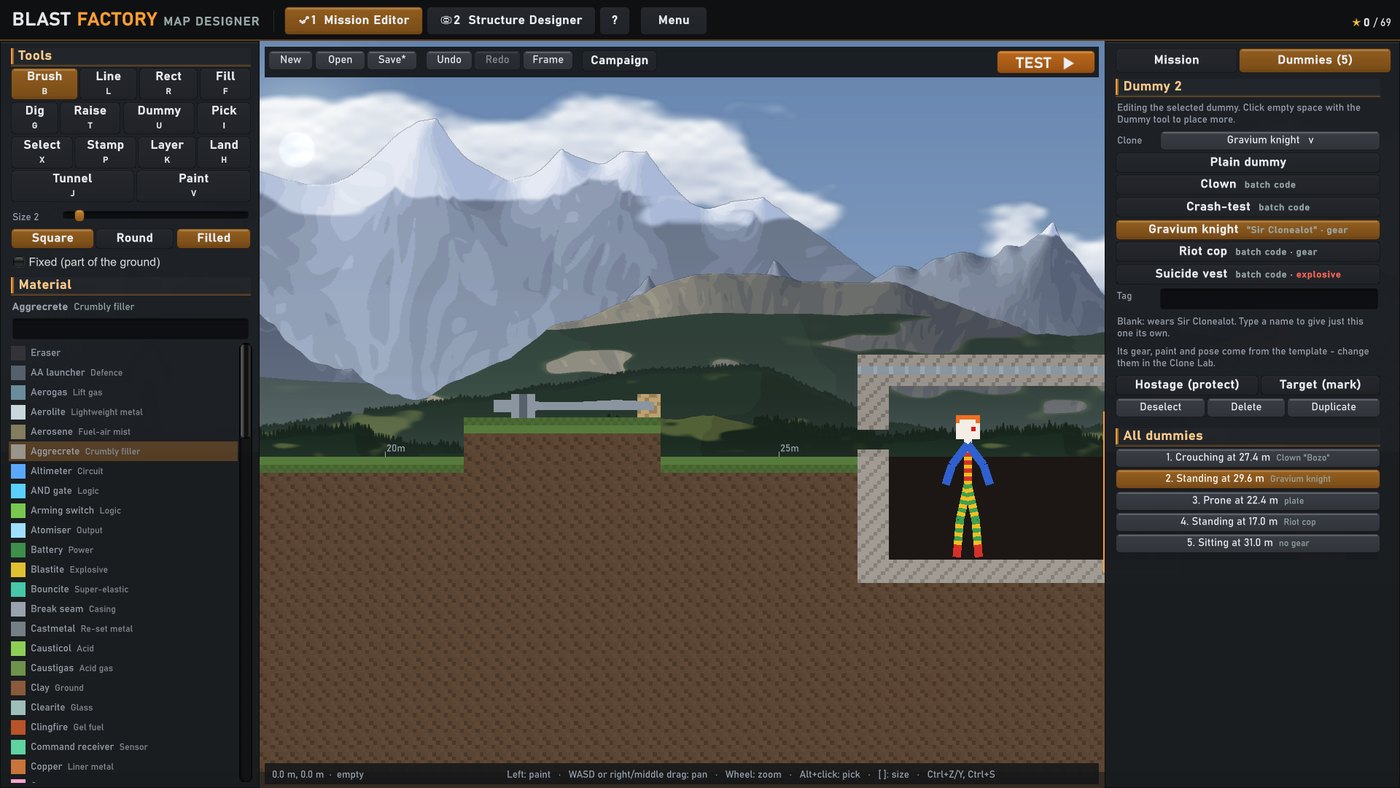Mark dummy as Hostage (protect)

(1187, 385)
